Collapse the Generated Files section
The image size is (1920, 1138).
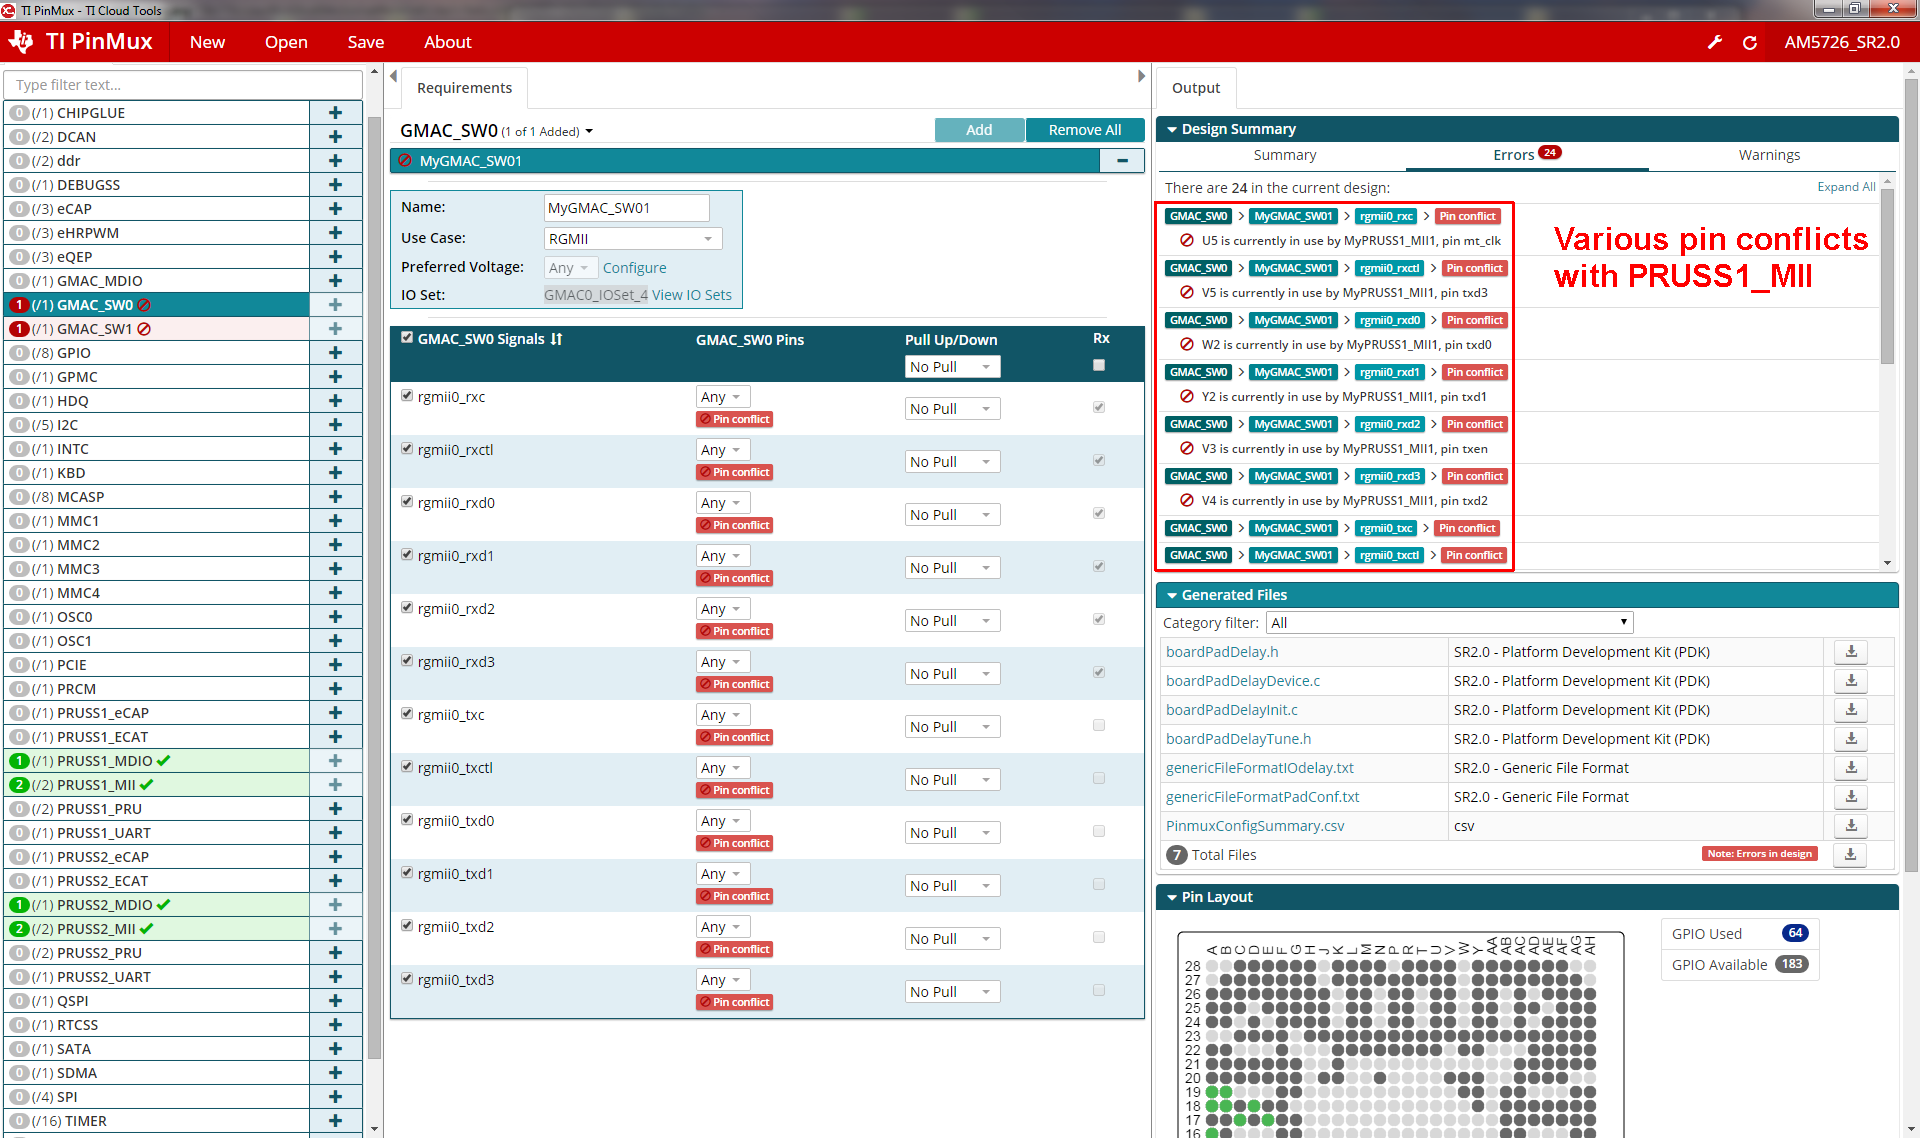1172,596
